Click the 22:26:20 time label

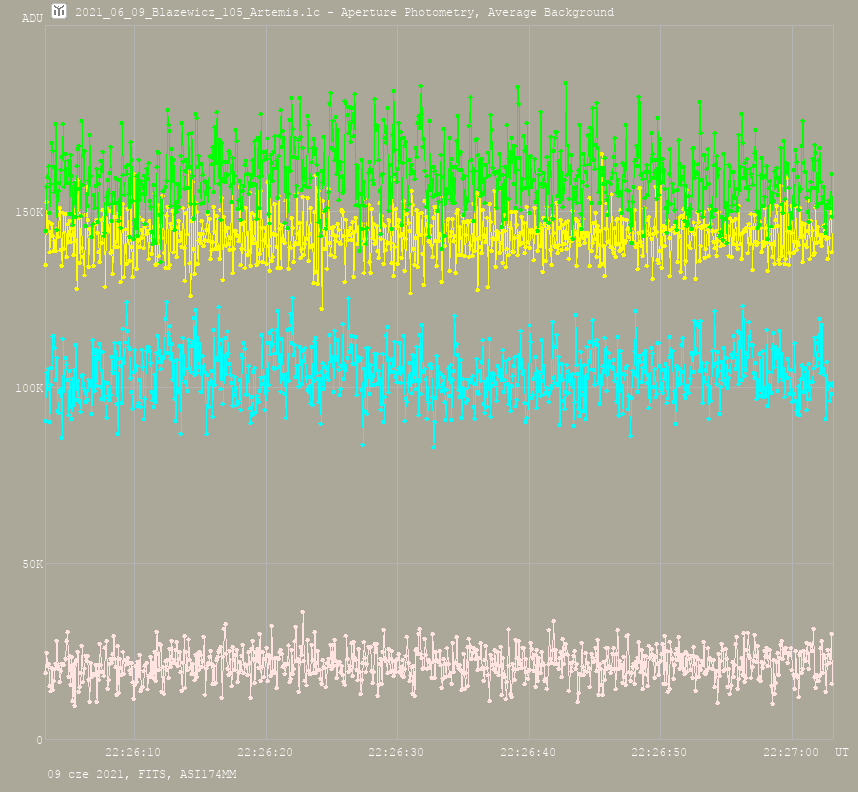point(265,752)
